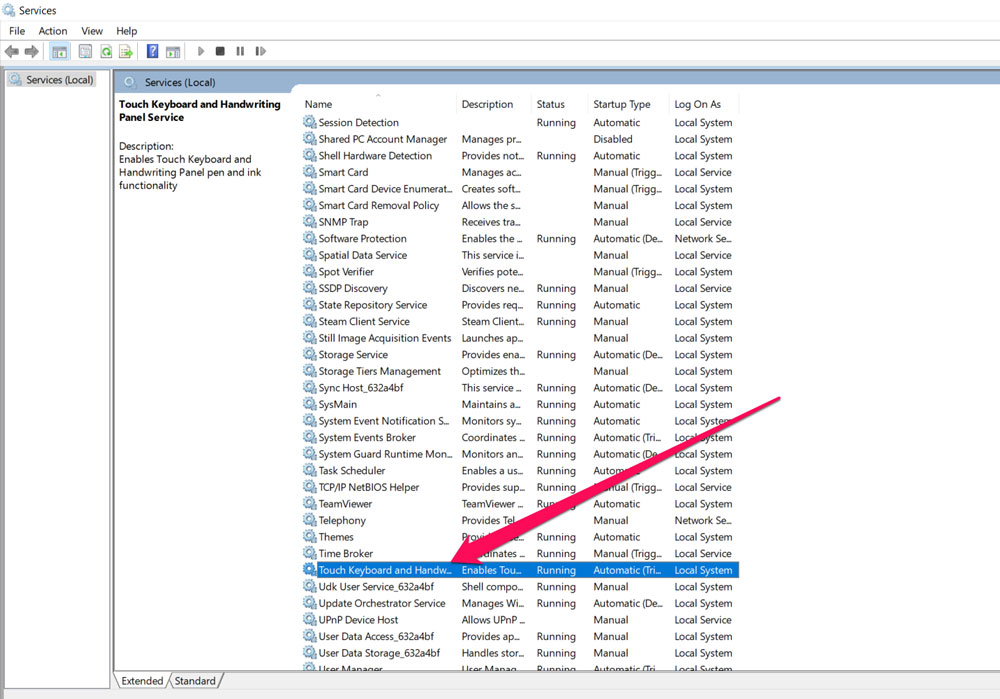The width and height of the screenshot is (1000, 699).
Task: Click the gear icon beside TeamViewer
Action: click(x=310, y=503)
